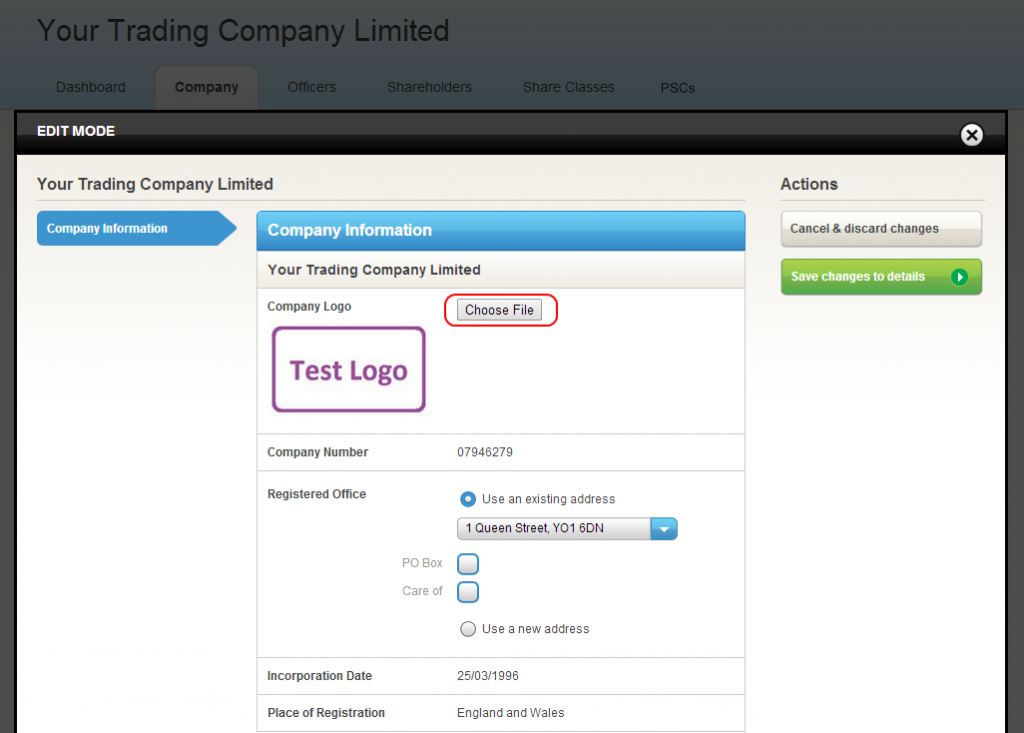Open the 1 Queen Street address combo box

click(x=555, y=528)
